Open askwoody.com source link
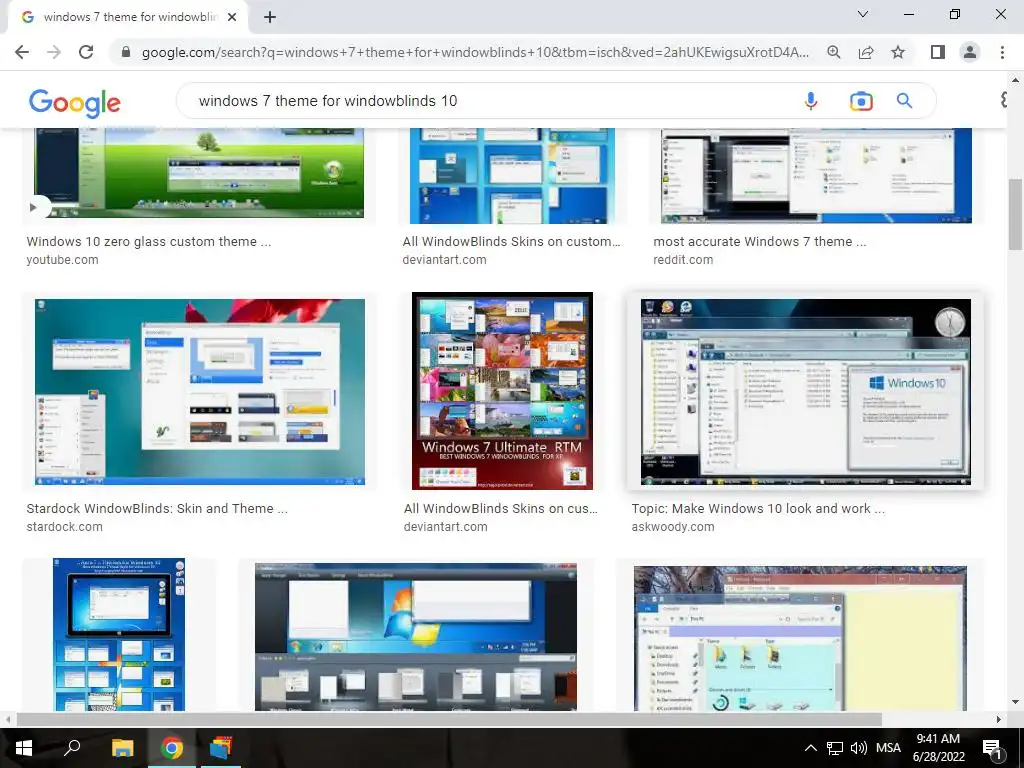Image resolution: width=1024 pixels, height=768 pixels. (673, 527)
